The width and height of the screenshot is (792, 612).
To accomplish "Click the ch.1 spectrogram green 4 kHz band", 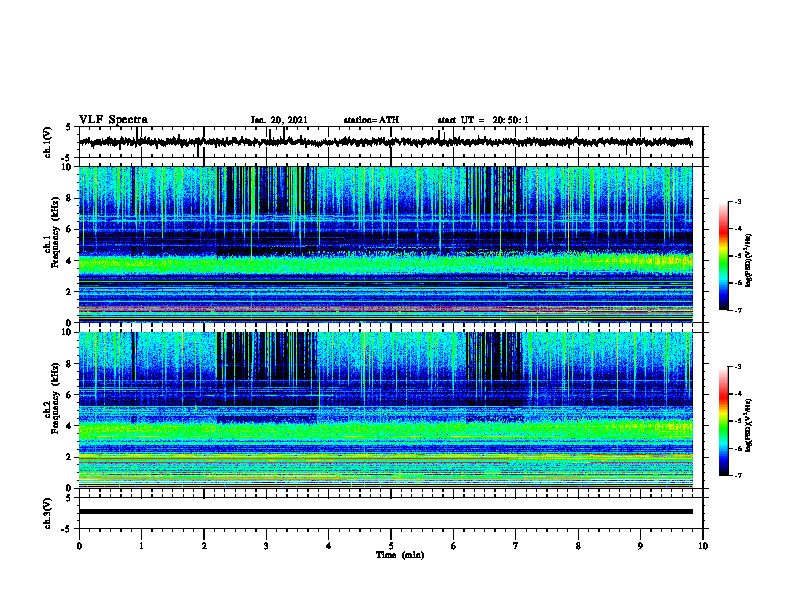I will (385, 264).
